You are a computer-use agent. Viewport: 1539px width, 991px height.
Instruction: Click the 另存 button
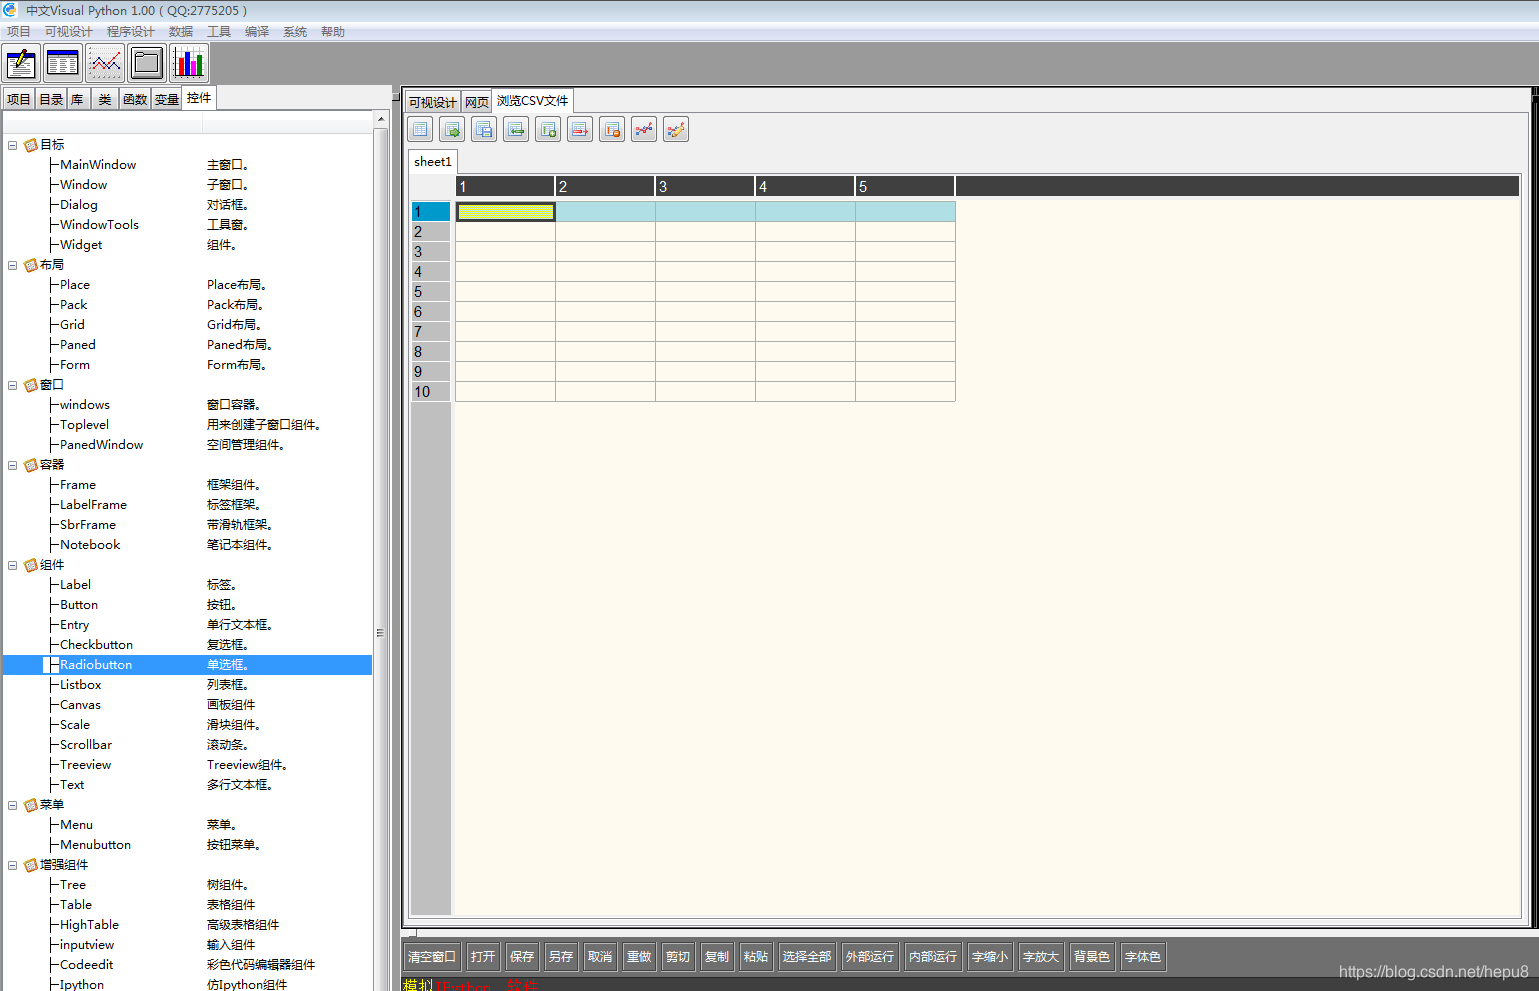(561, 957)
